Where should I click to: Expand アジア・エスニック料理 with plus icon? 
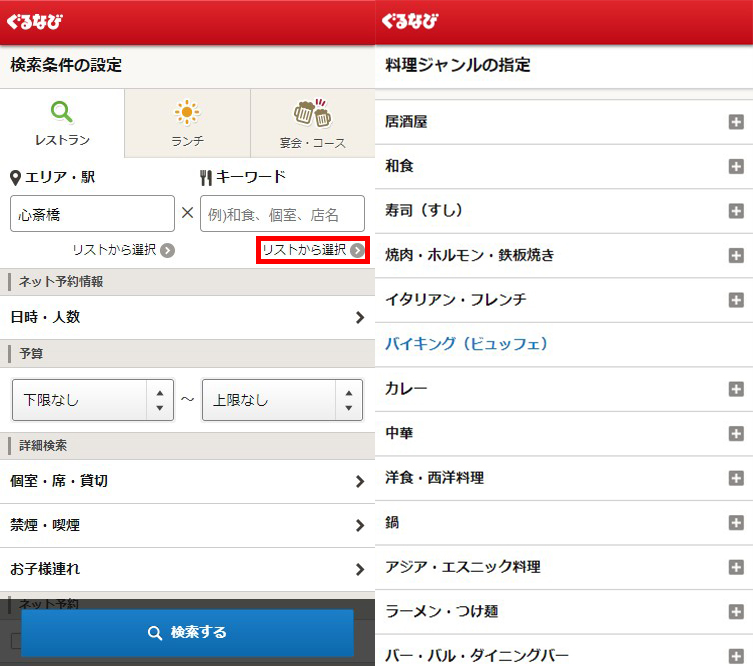coord(736,567)
